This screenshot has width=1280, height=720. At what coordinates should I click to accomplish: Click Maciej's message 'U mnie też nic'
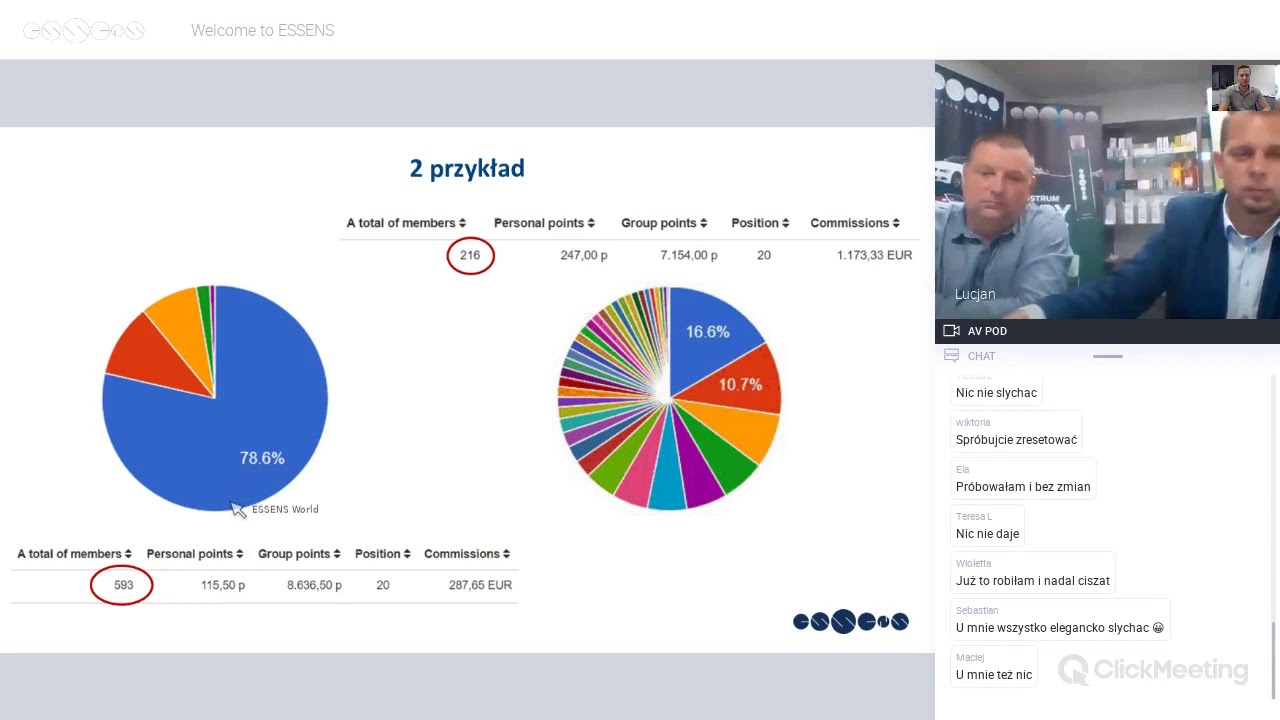click(x=994, y=675)
